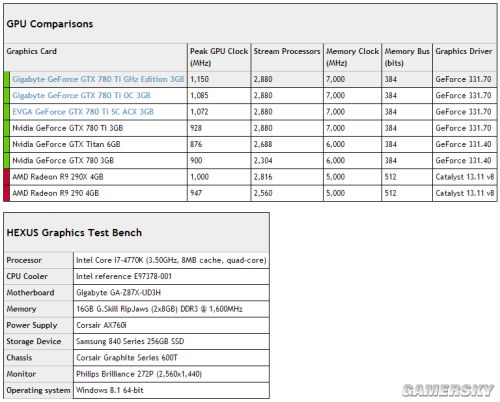Viewport: 500px width, 402px height.
Task: Click the Samsung 840 Series 256GB SSD value
Action: (130, 342)
